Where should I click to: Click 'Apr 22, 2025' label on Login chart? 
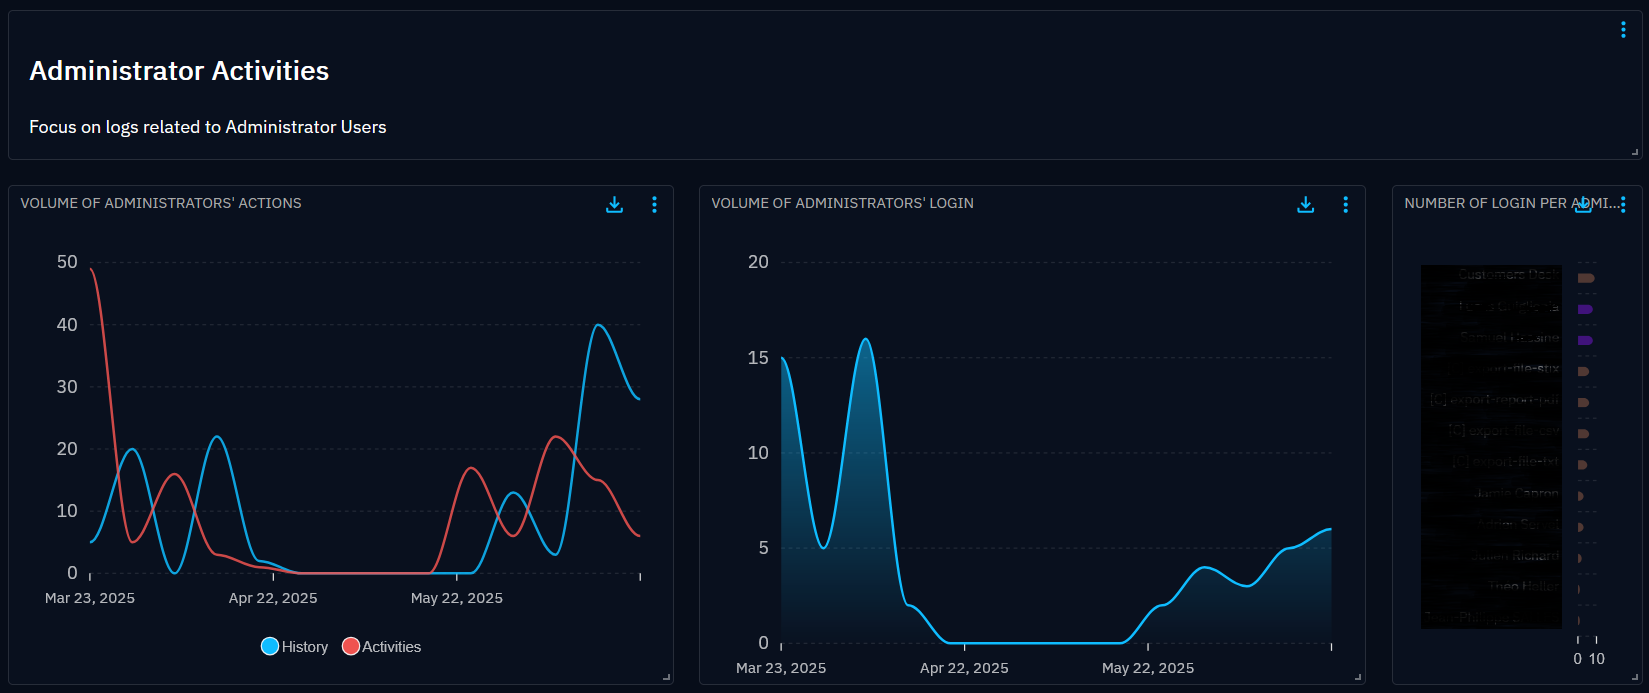pyautogui.click(x=964, y=668)
